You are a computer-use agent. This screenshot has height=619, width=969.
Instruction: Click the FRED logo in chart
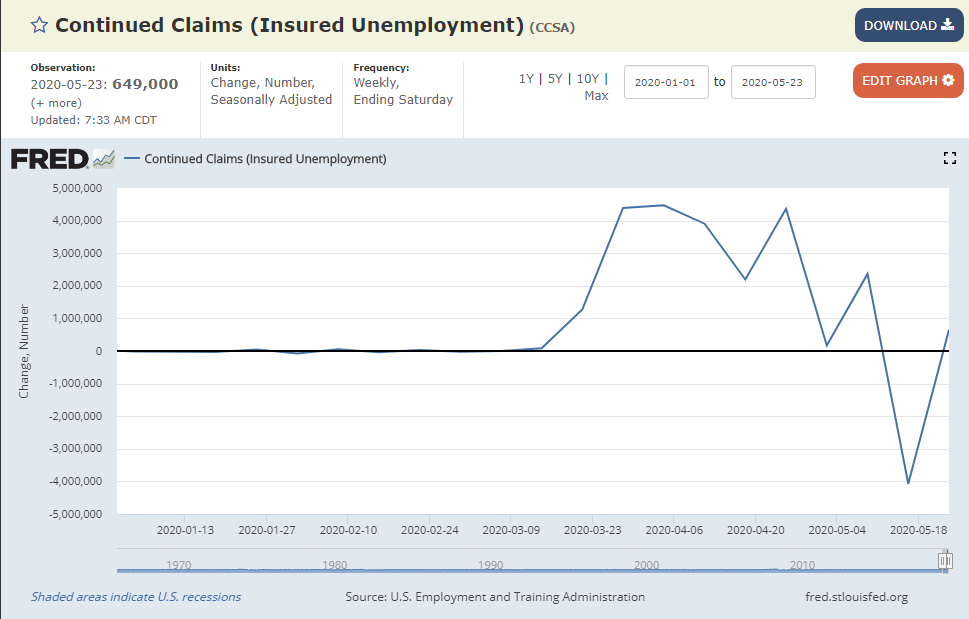pyautogui.click(x=62, y=159)
